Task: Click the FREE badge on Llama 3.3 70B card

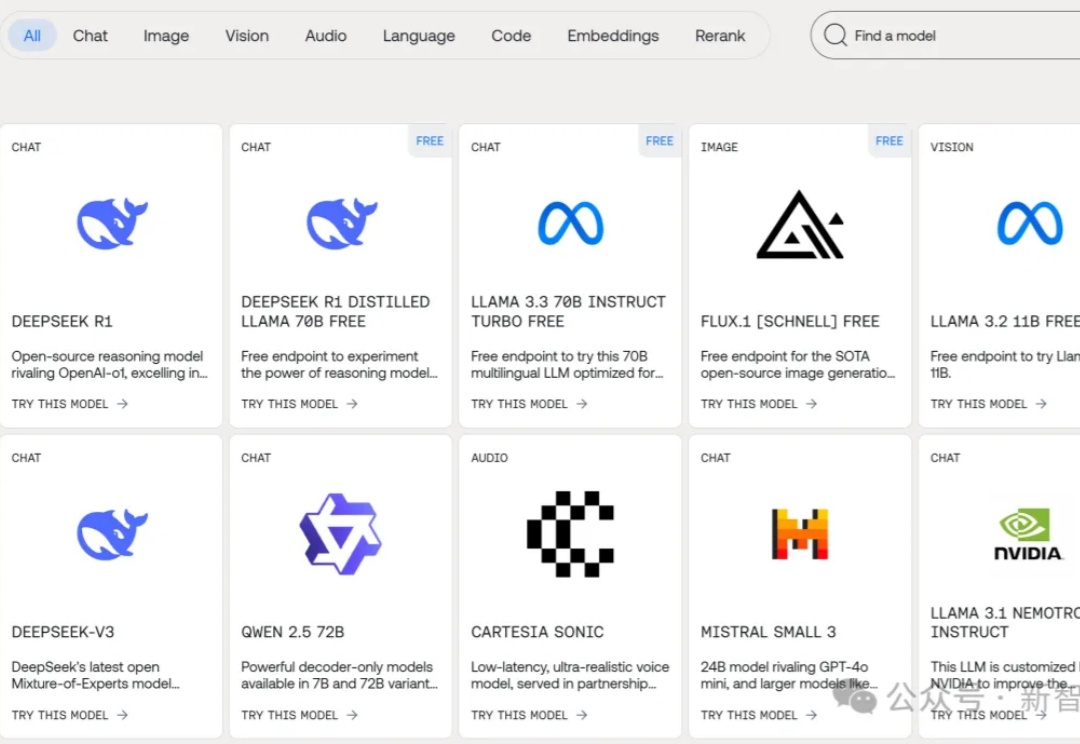Action: pyautogui.click(x=659, y=141)
